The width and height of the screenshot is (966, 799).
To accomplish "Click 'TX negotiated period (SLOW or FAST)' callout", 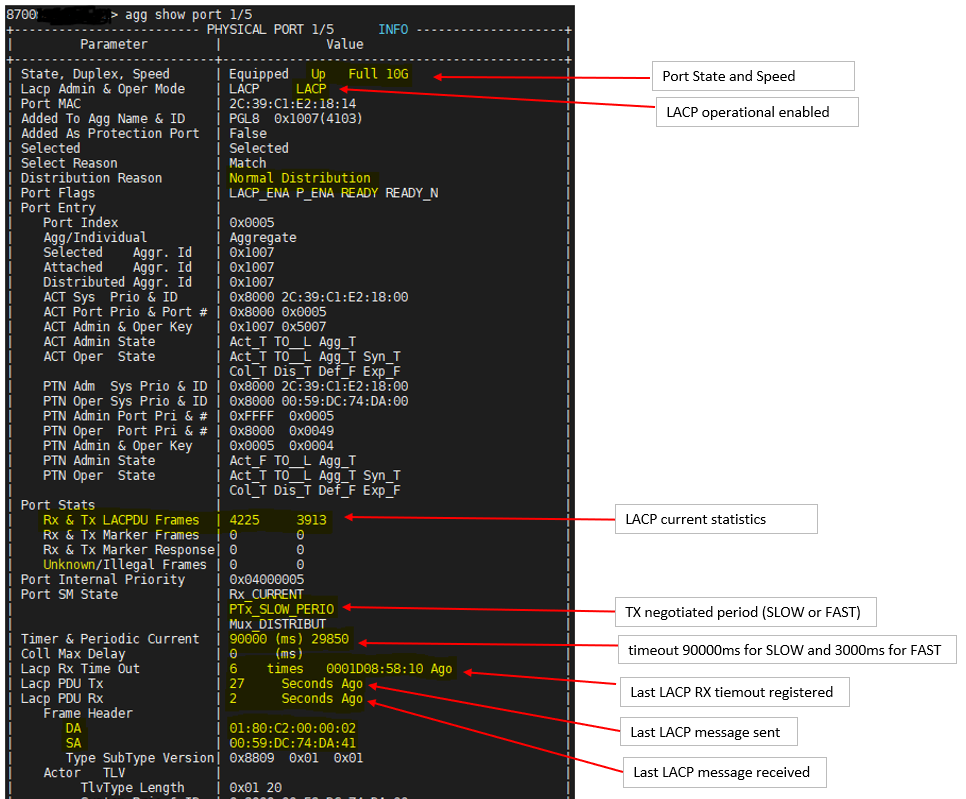I will click(x=746, y=612).
